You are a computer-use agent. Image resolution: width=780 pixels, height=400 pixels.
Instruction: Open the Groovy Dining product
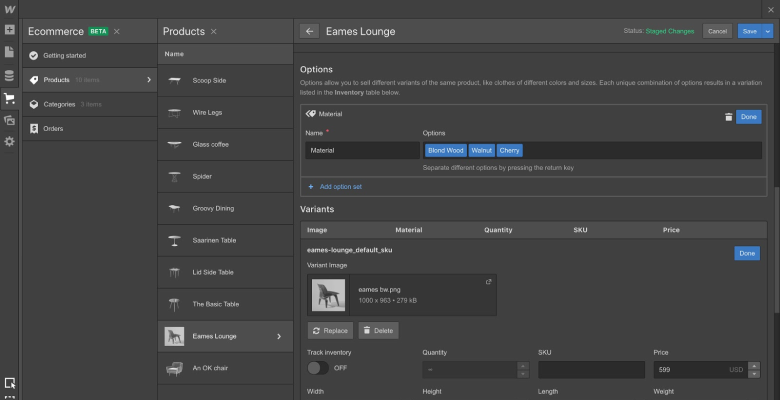point(225,208)
